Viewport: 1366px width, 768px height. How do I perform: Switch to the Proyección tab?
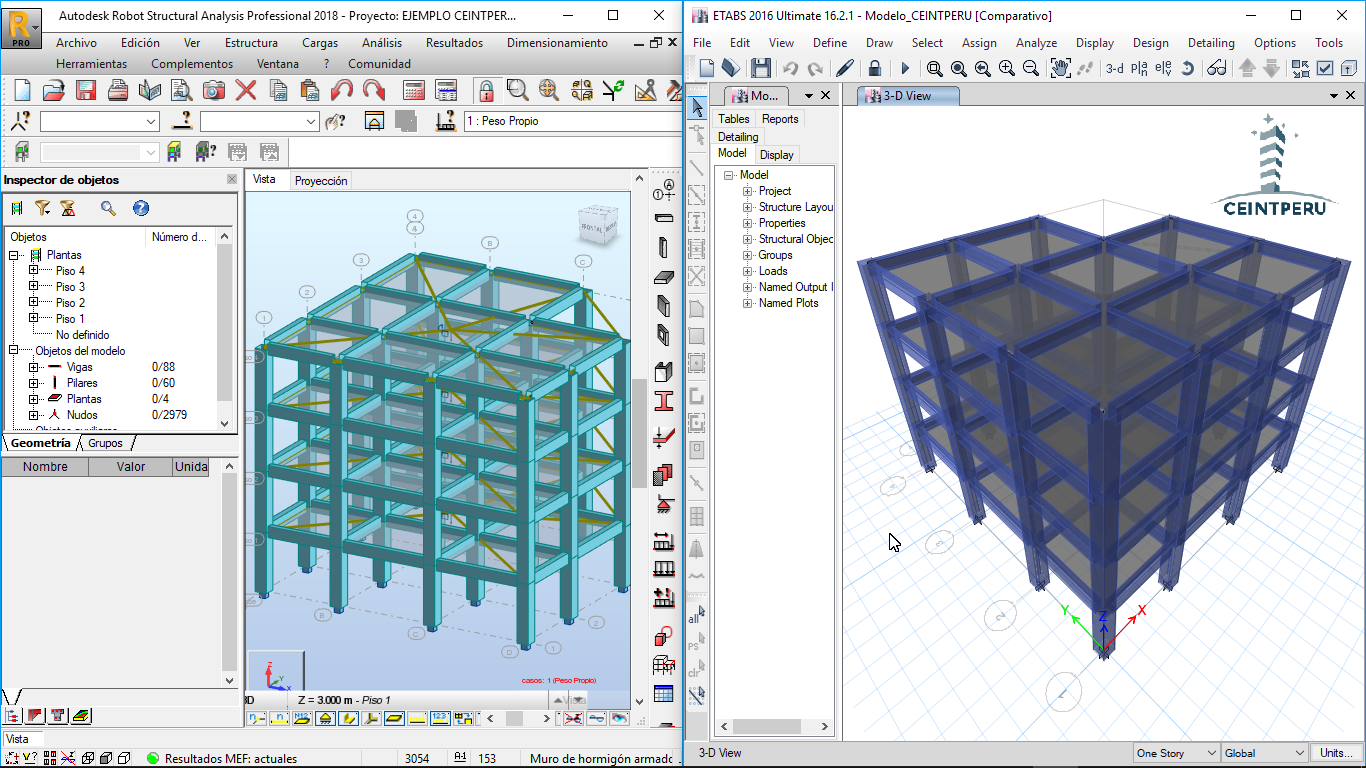(x=321, y=181)
